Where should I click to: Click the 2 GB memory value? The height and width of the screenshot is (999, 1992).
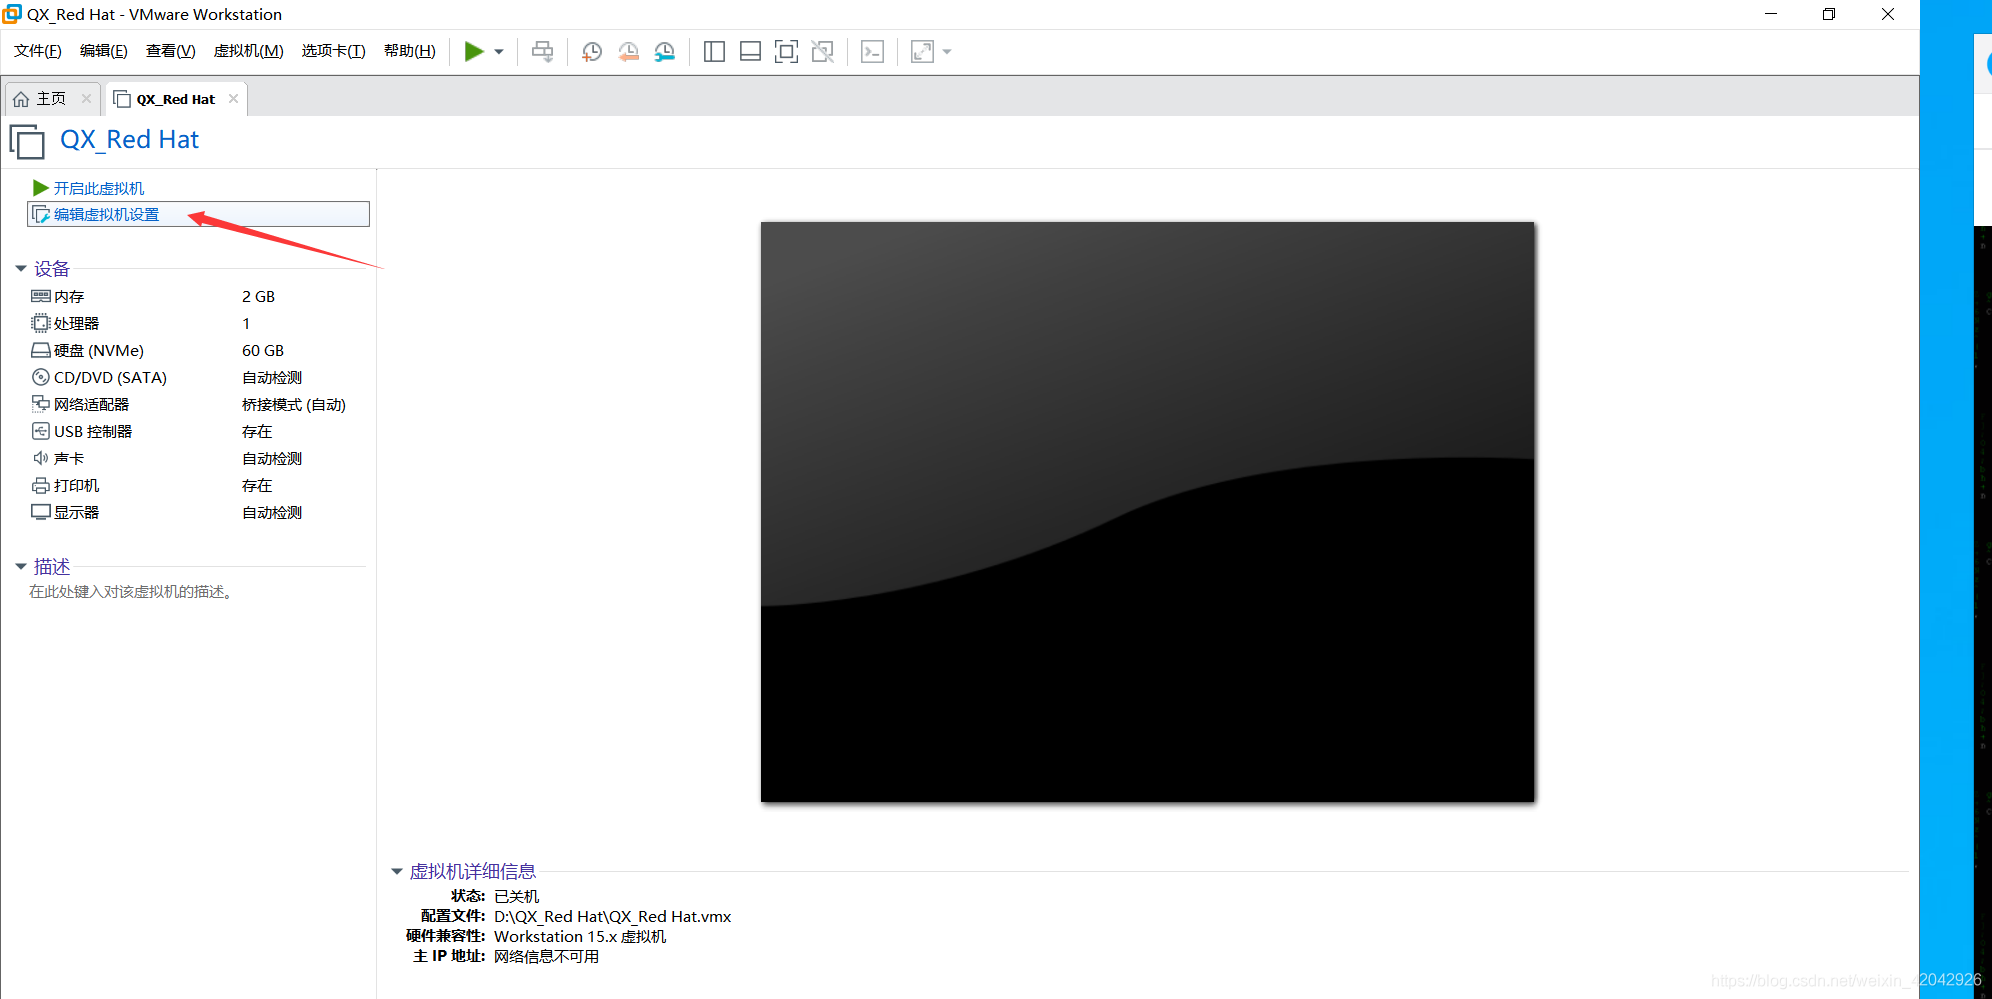tap(258, 296)
